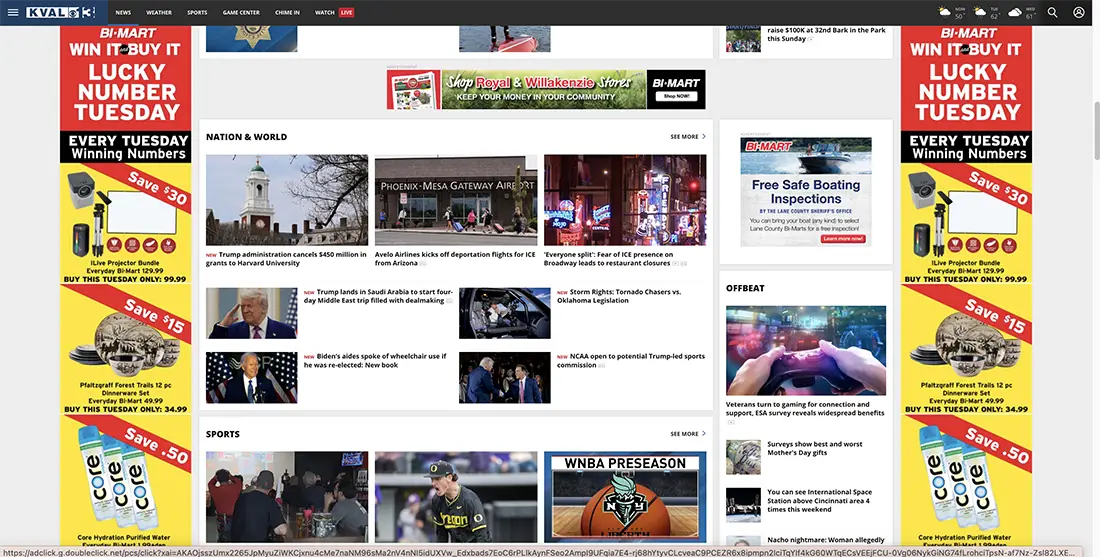
Task: Click the Trump saluting thumbnail
Action: (x=251, y=313)
